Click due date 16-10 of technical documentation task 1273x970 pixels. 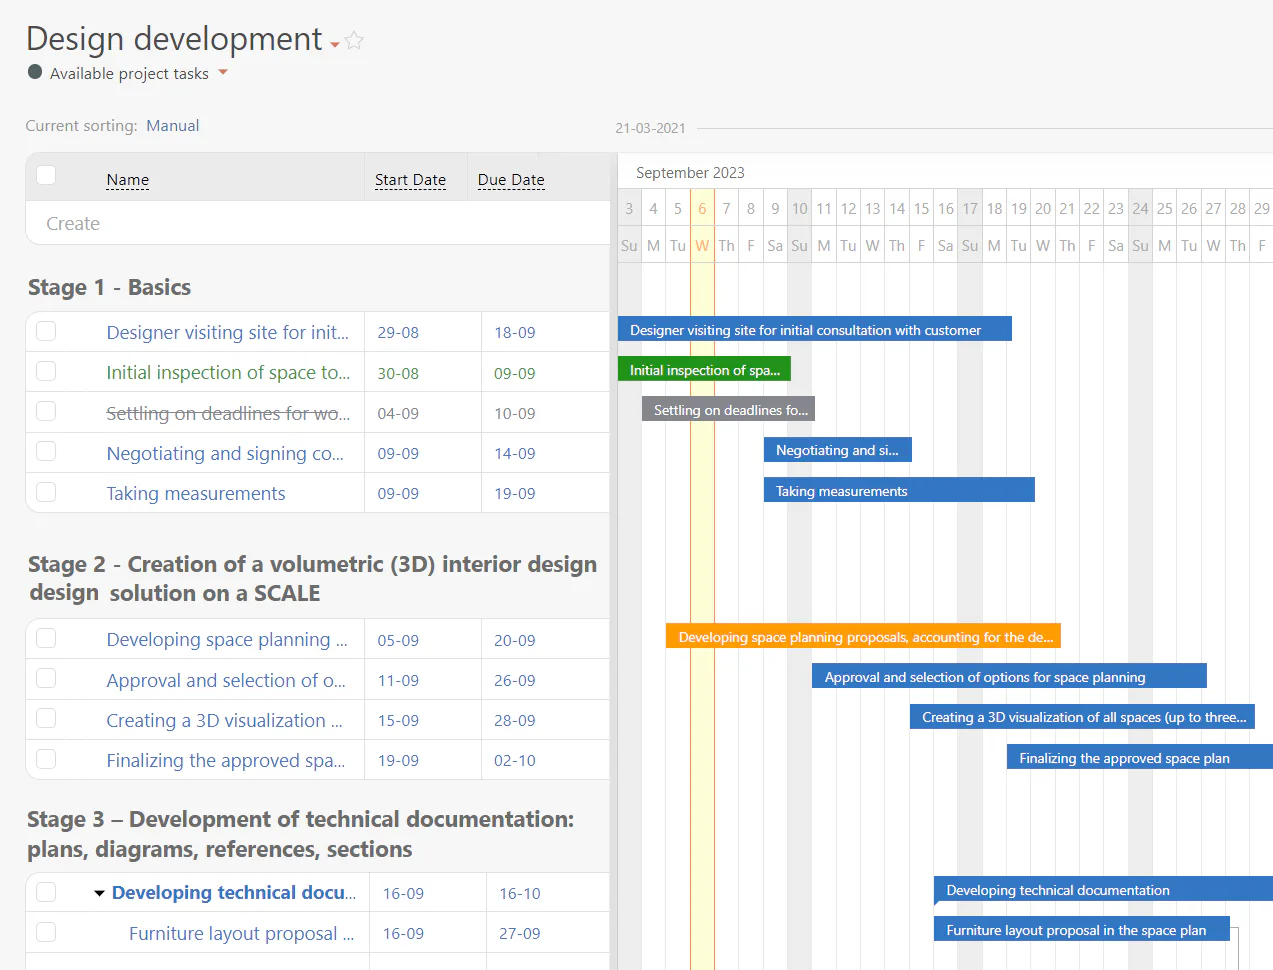[x=519, y=894]
